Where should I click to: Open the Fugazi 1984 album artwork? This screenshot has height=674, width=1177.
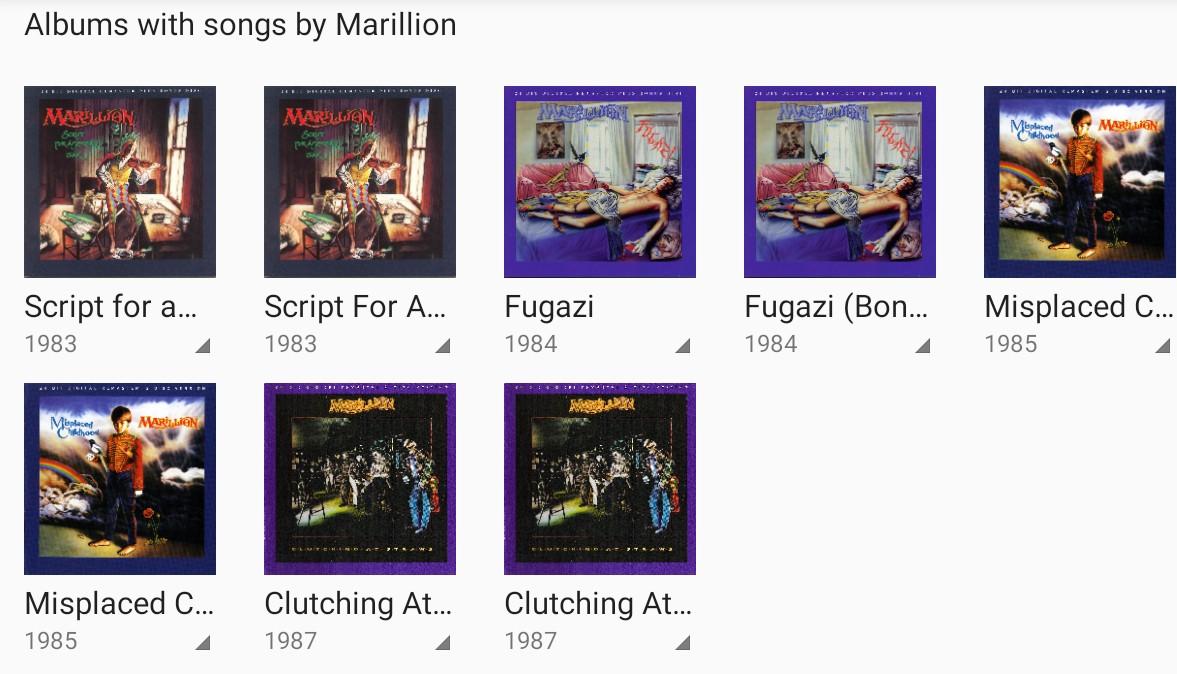click(x=600, y=182)
